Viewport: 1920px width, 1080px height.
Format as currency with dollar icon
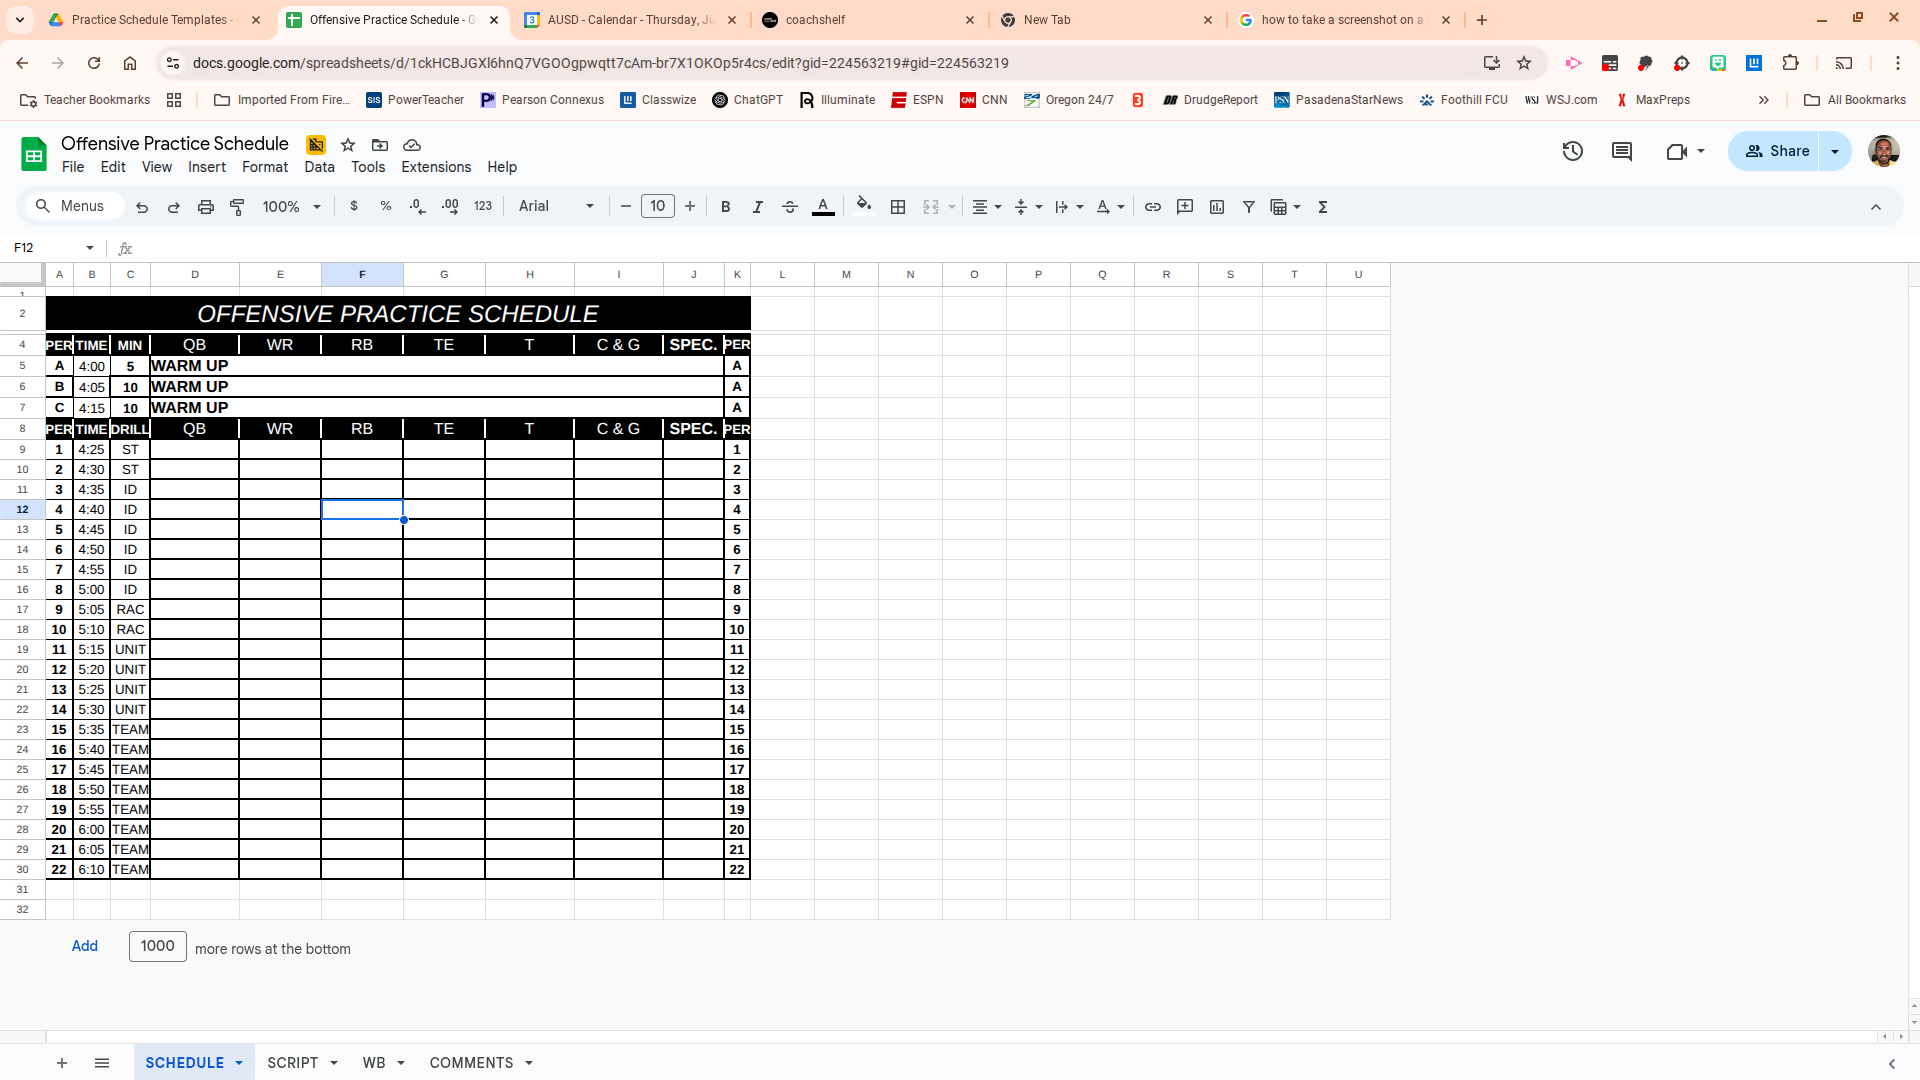[354, 206]
